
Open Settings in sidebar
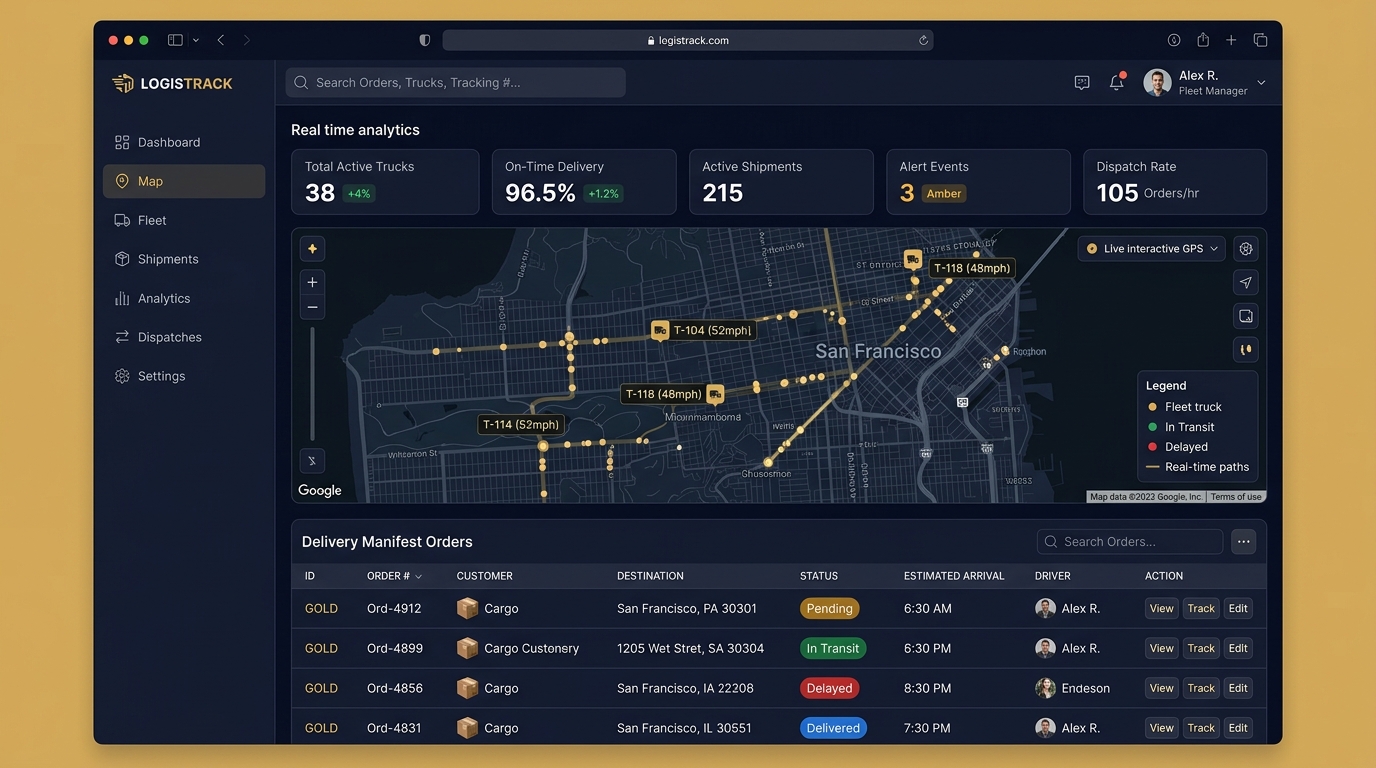pyautogui.click(x=184, y=376)
